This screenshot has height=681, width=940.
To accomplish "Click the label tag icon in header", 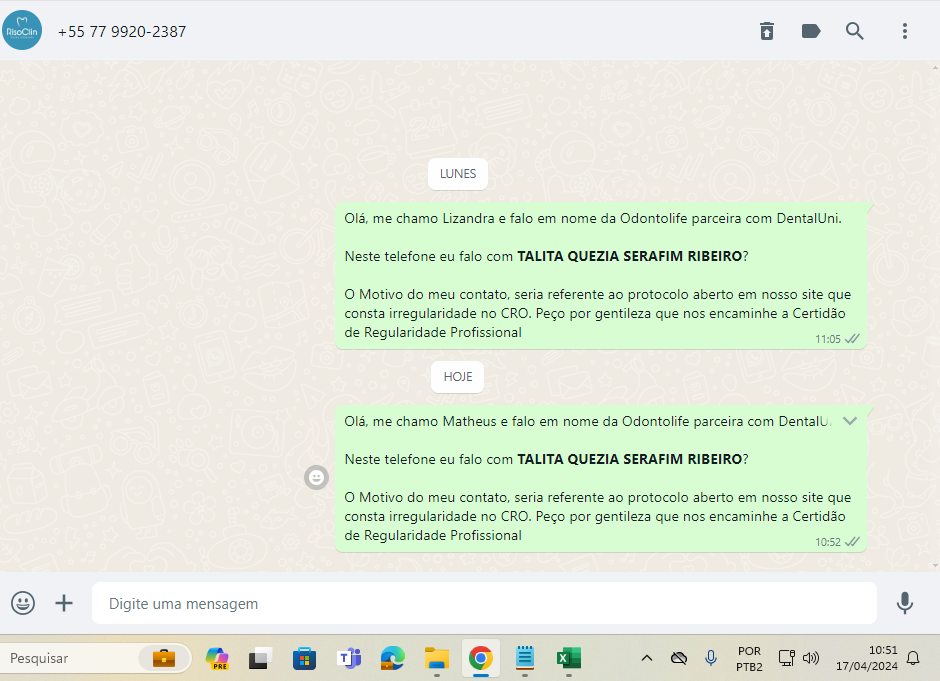I will 811,31.
